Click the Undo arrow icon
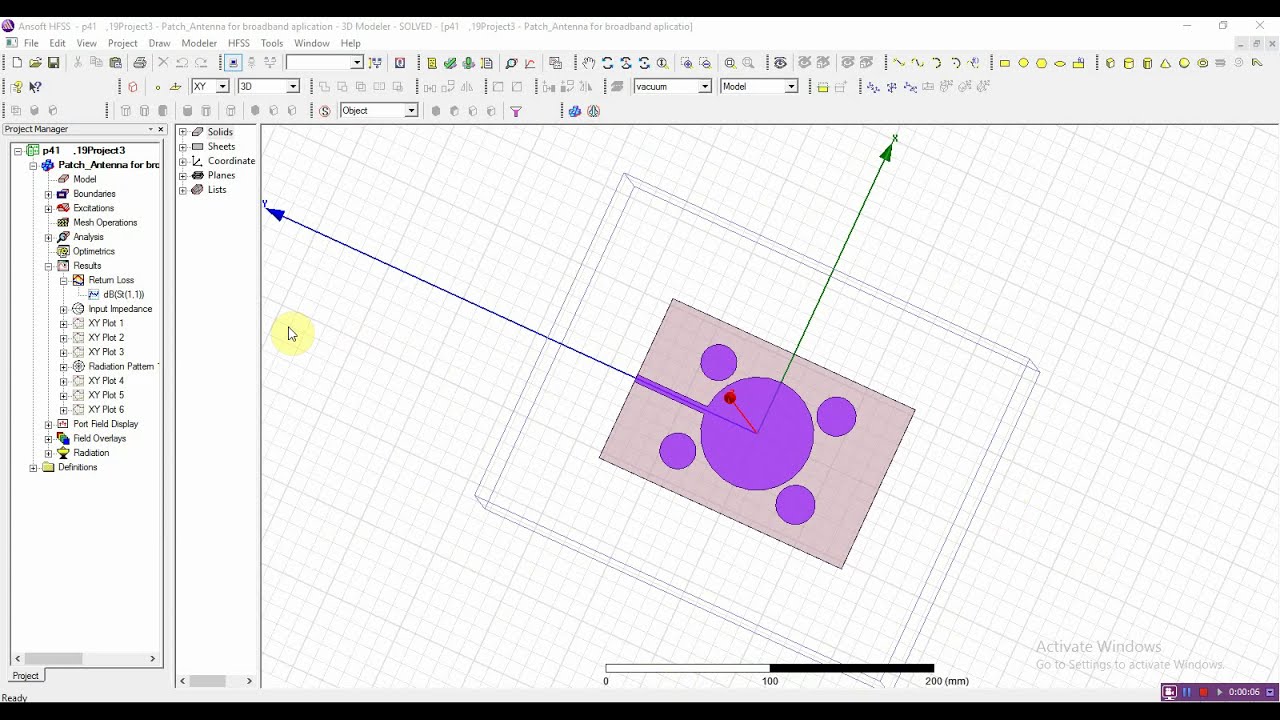 point(182,63)
